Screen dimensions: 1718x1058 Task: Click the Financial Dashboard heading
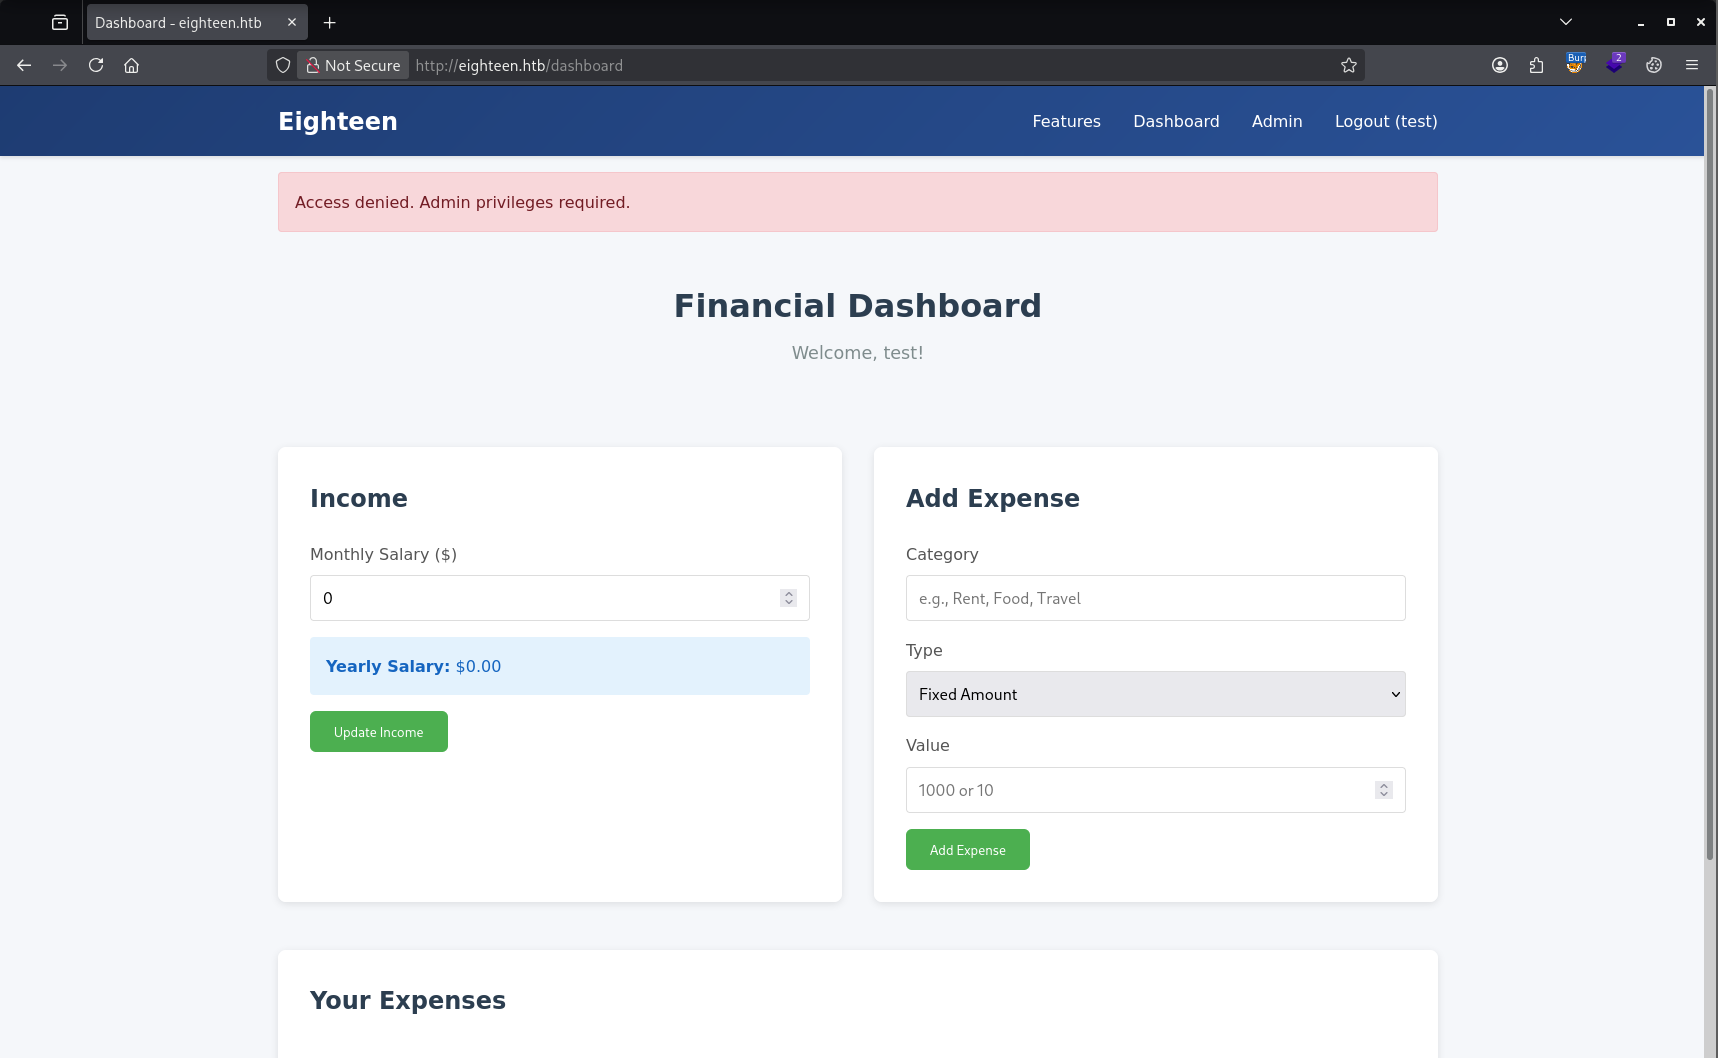click(x=858, y=306)
